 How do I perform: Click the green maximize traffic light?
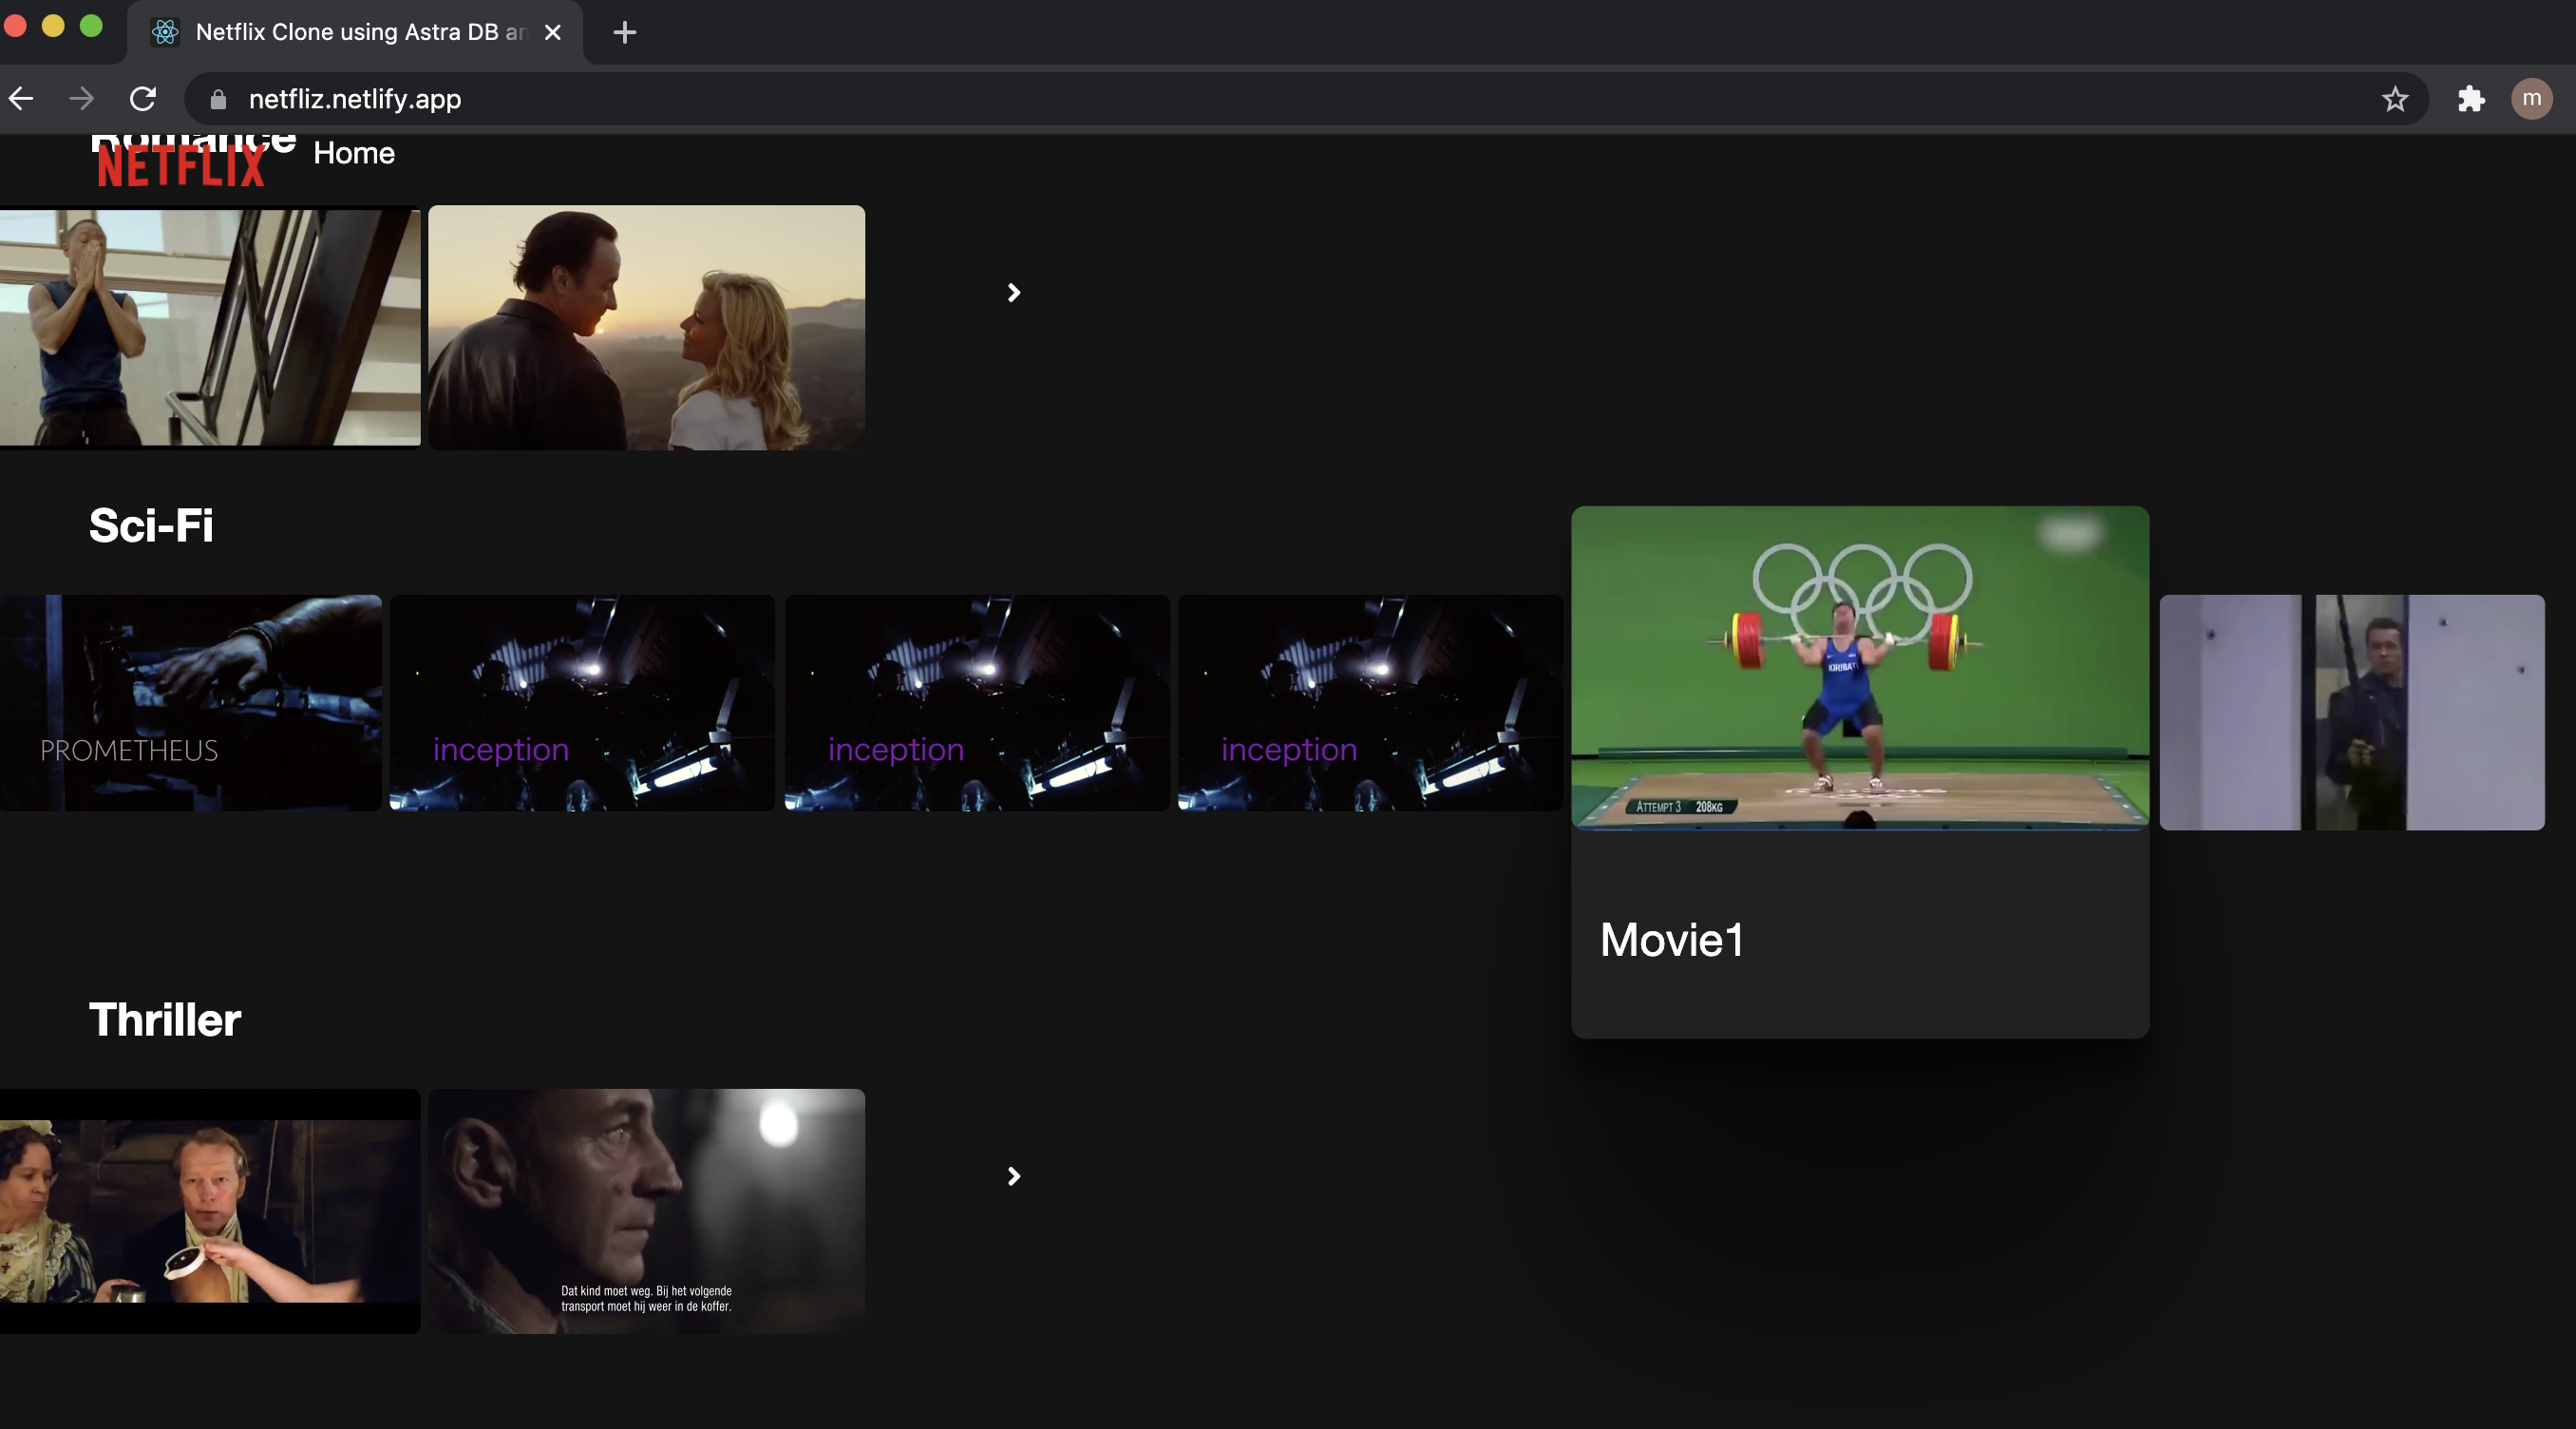tap(91, 27)
